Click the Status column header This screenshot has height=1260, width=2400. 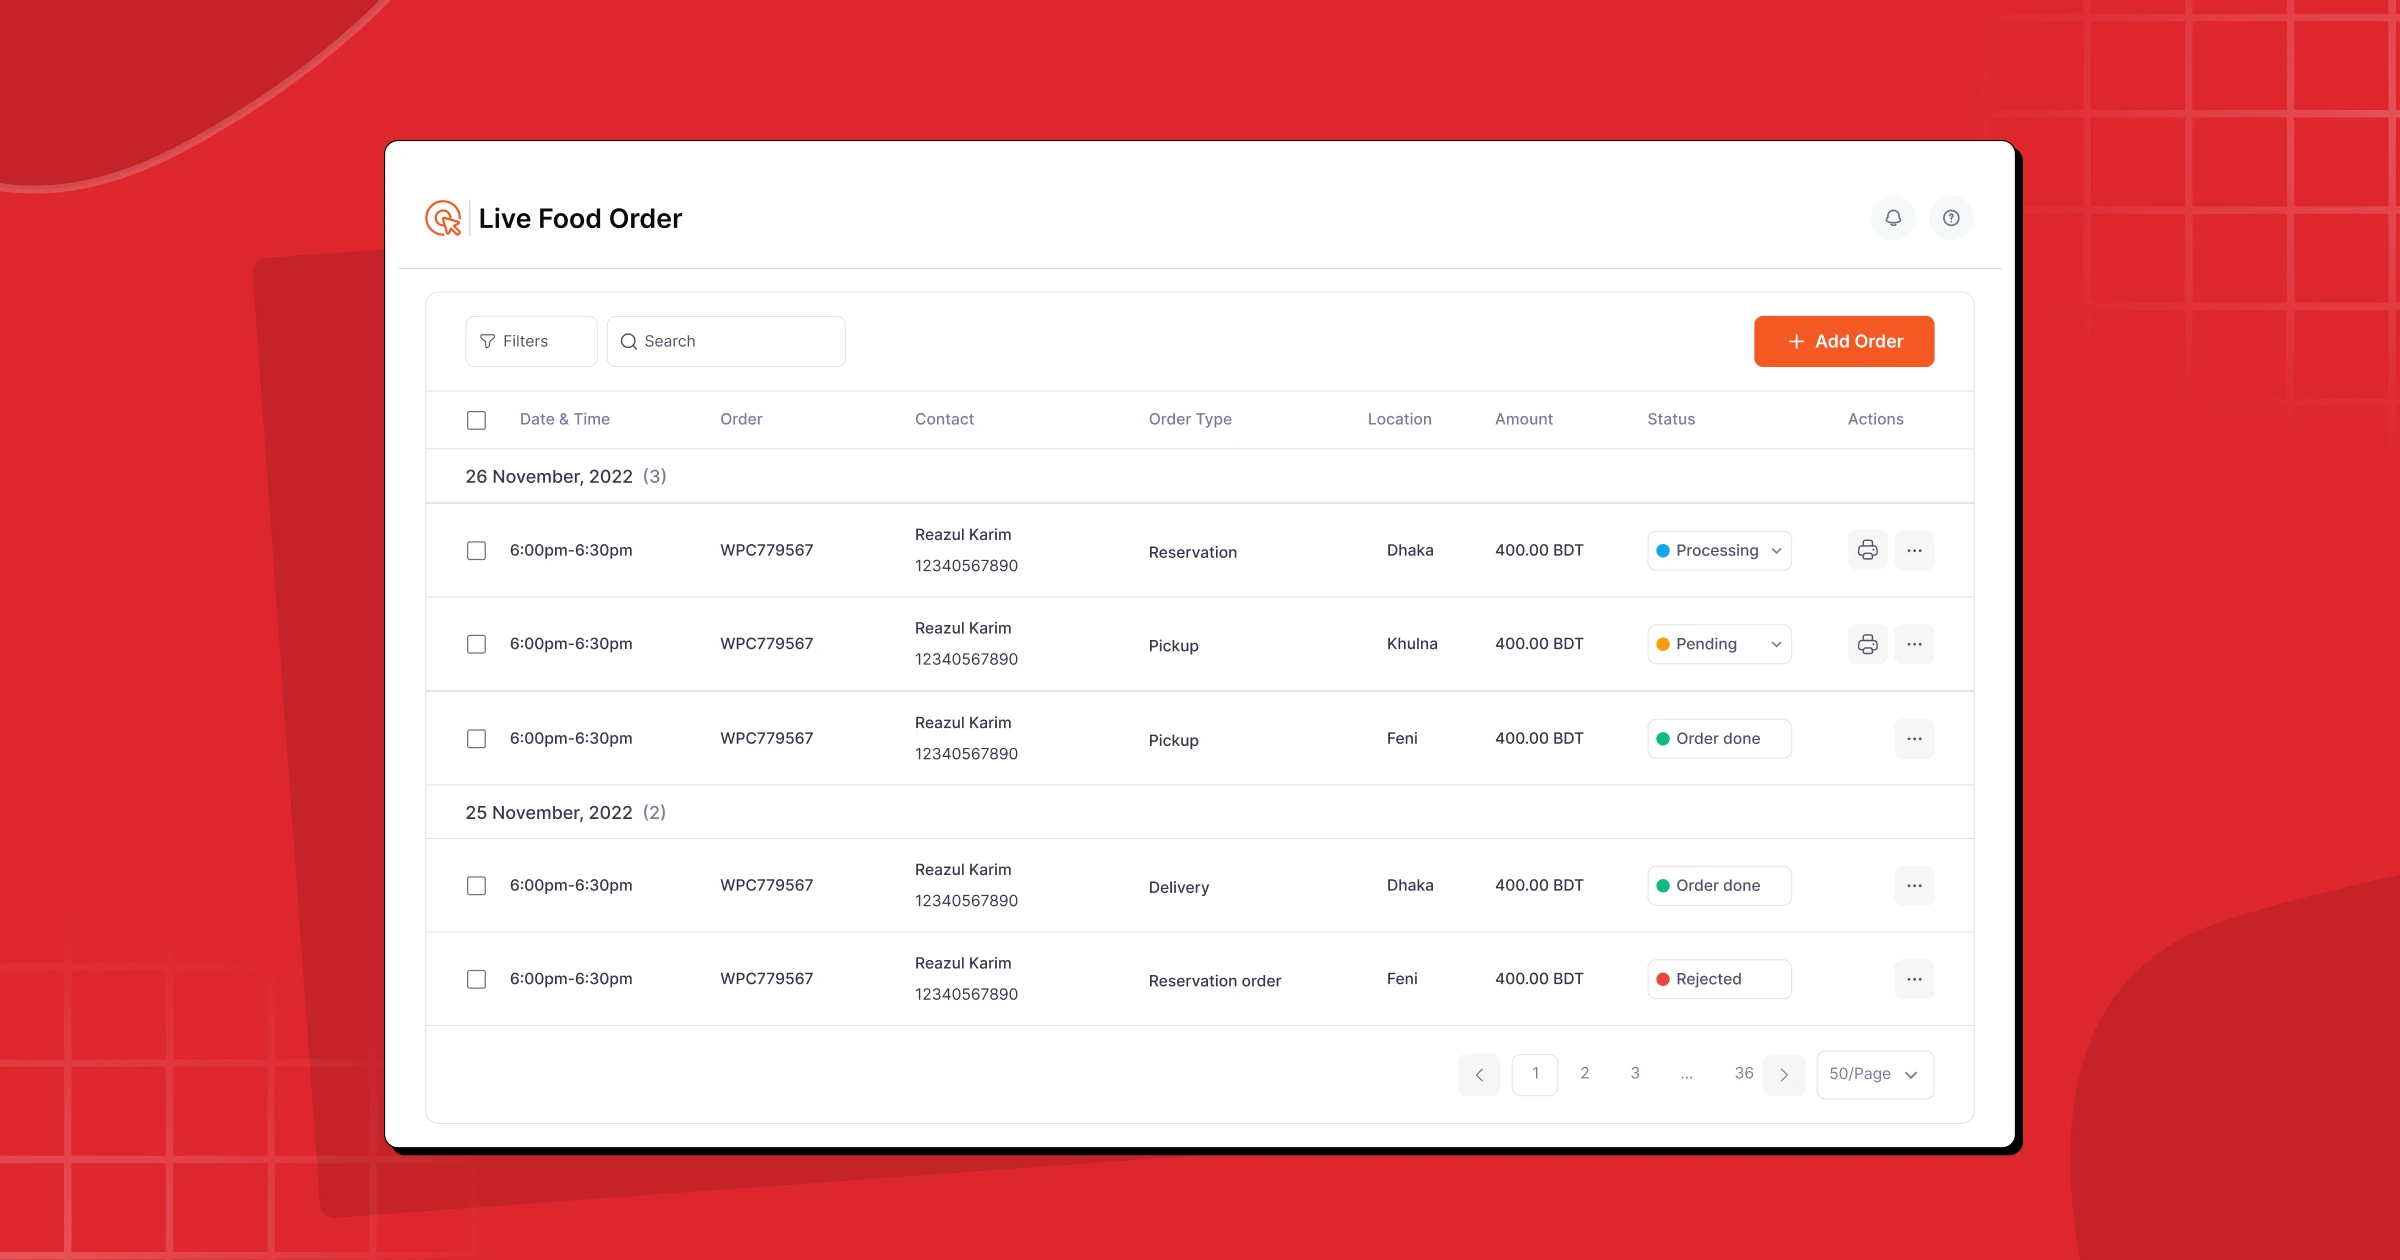point(1671,419)
